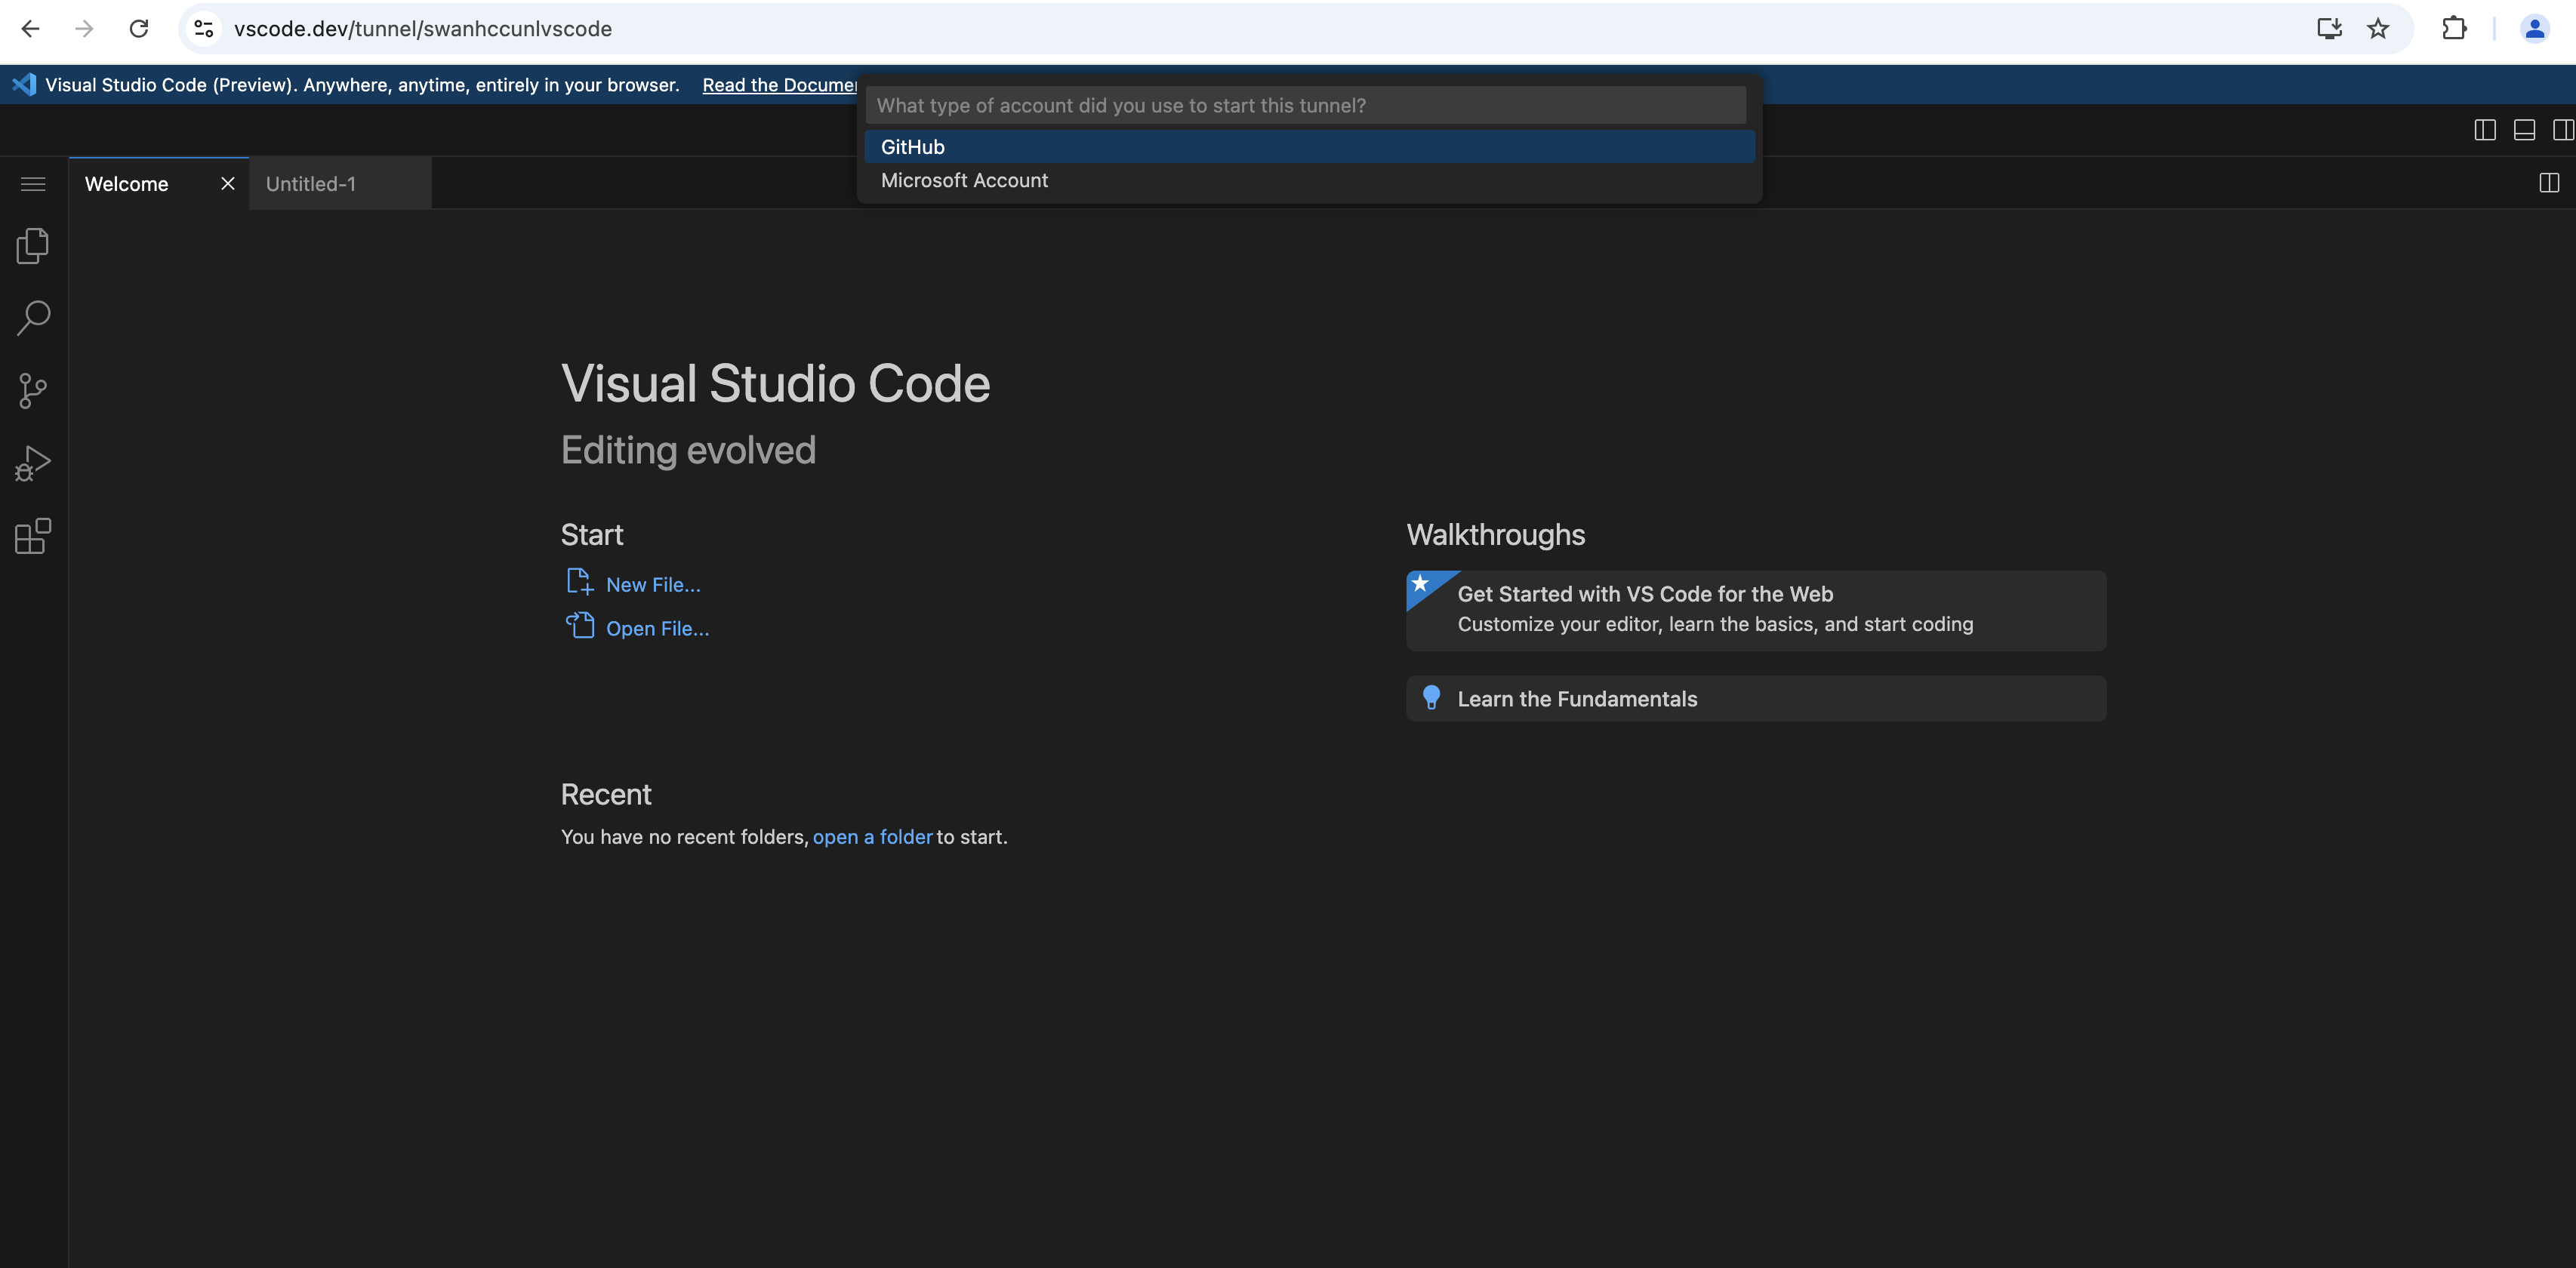Toggle the primary side bar
This screenshot has width=2576, height=1268.
(x=2485, y=130)
